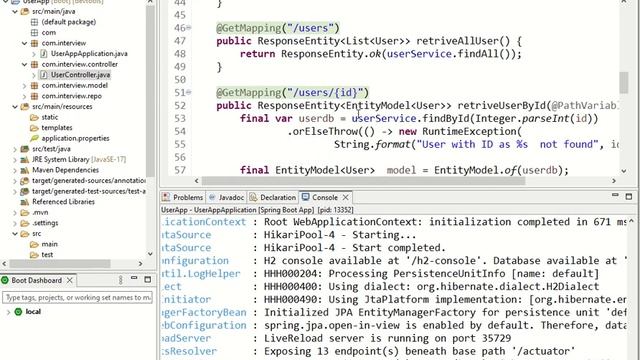640x360 pixels.
Task: Switch to the Javadoc tab
Action: point(227,198)
